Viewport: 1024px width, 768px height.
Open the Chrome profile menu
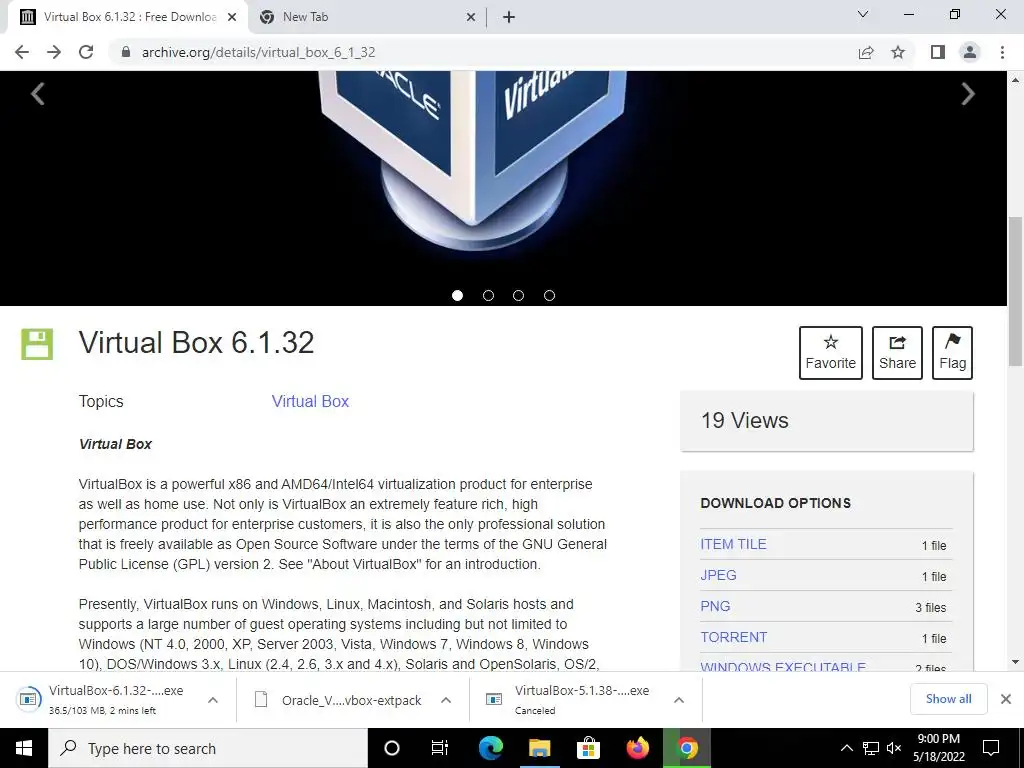click(970, 52)
